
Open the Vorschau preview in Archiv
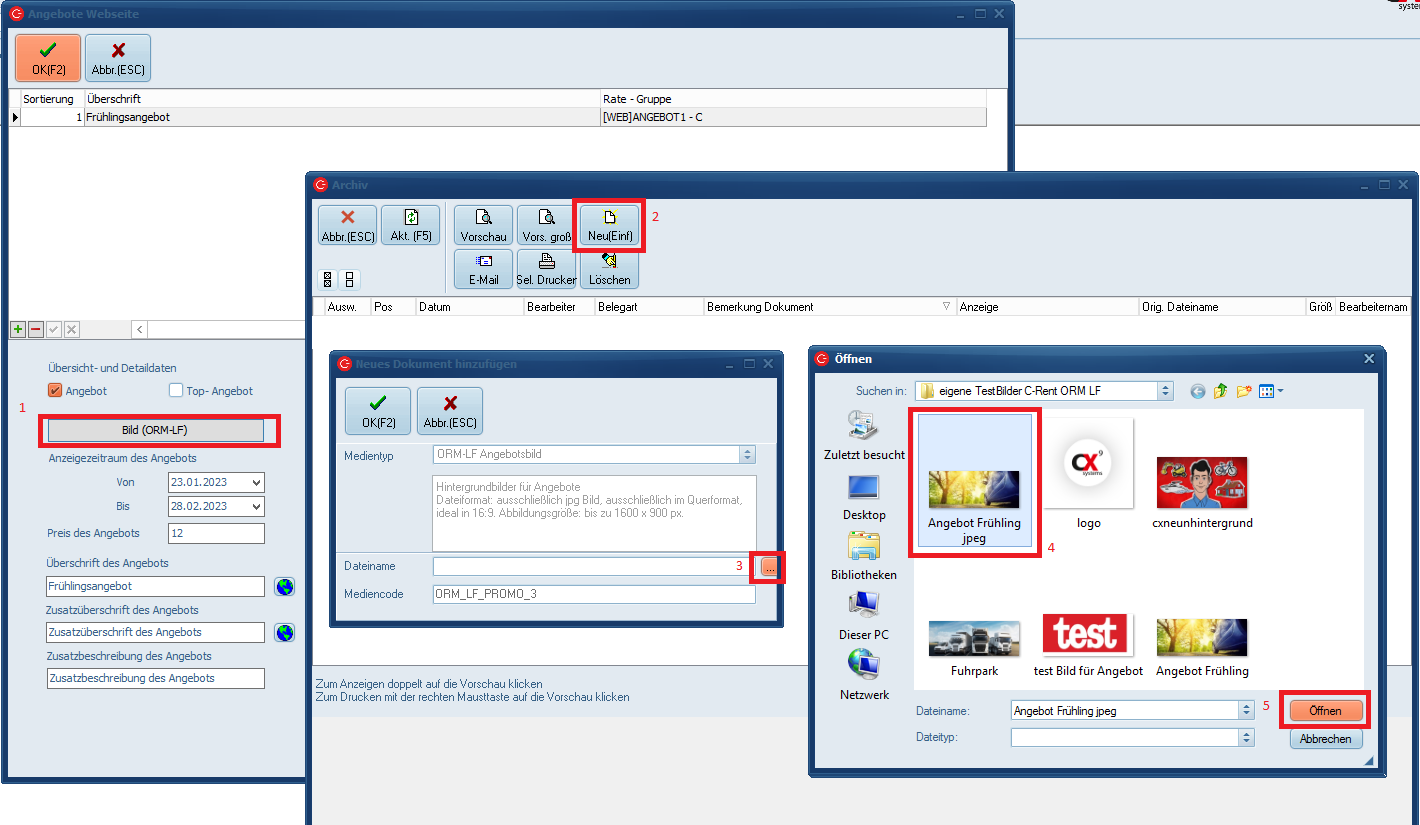483,225
